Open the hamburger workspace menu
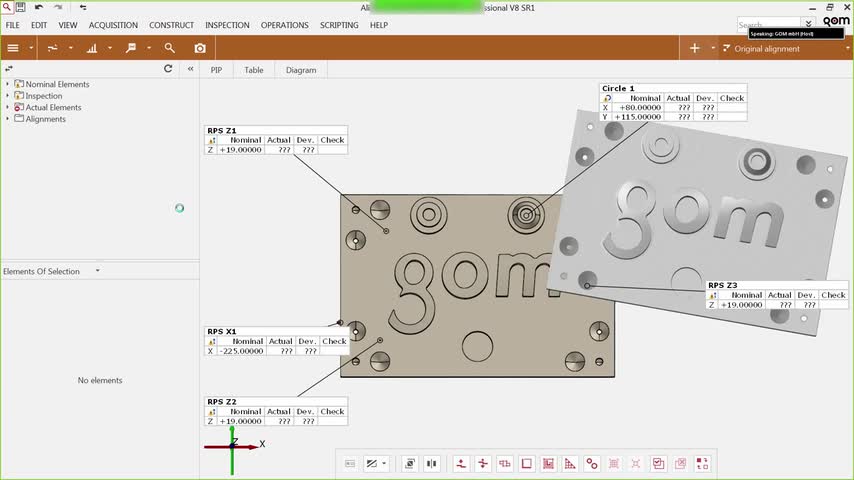 click(x=13, y=48)
